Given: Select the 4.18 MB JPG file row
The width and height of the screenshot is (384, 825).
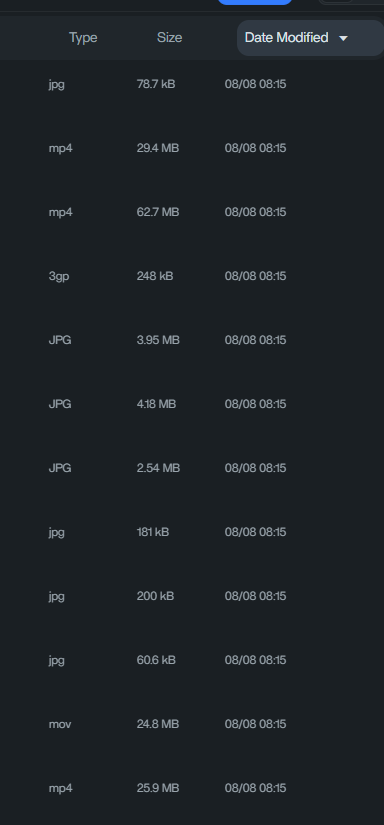Looking at the screenshot, I should coord(192,404).
